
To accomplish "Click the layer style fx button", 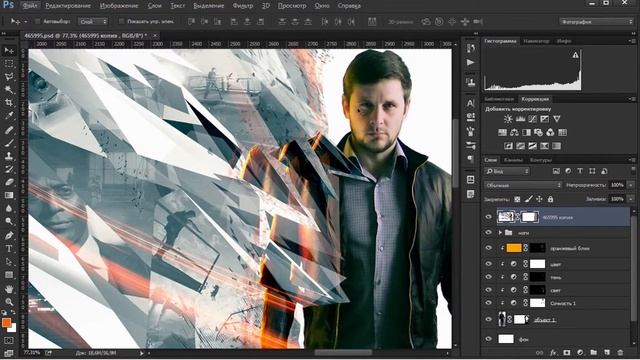I will [553, 353].
